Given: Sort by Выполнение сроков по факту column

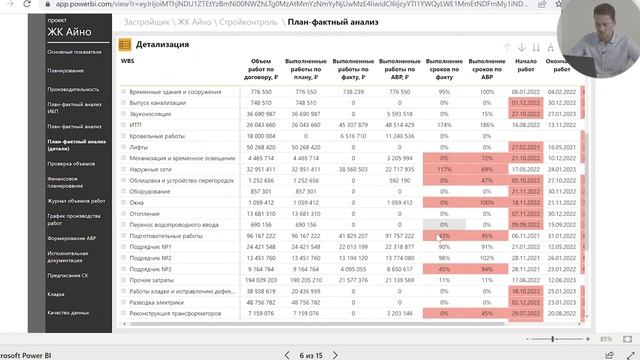Looking at the screenshot, I should coord(444,69).
